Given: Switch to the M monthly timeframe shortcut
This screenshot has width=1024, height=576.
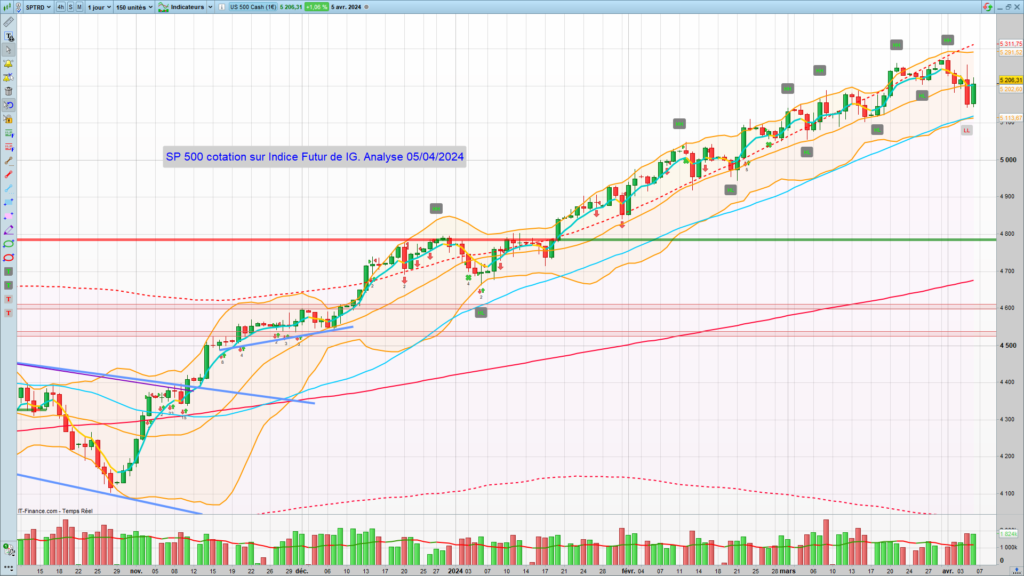Looking at the screenshot, I should point(79,7).
